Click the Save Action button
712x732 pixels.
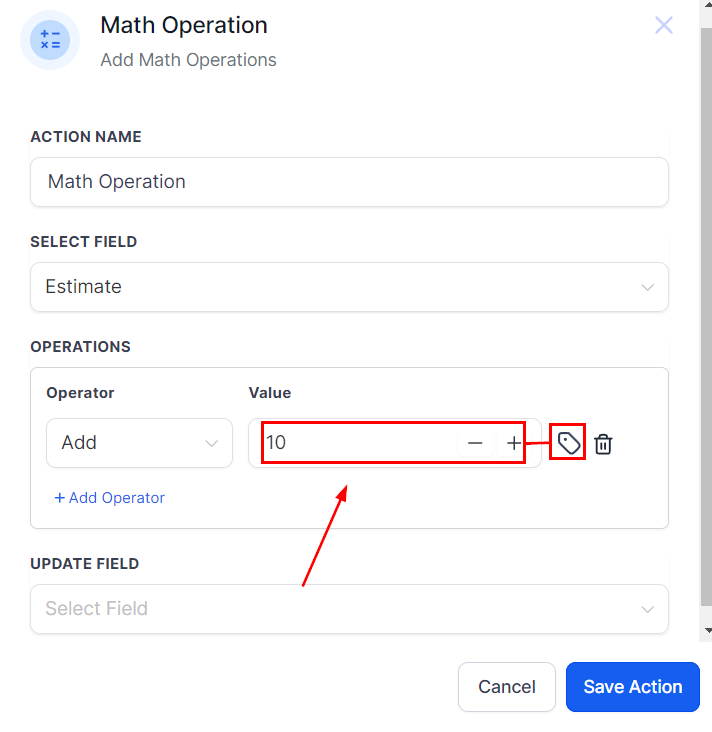632,687
